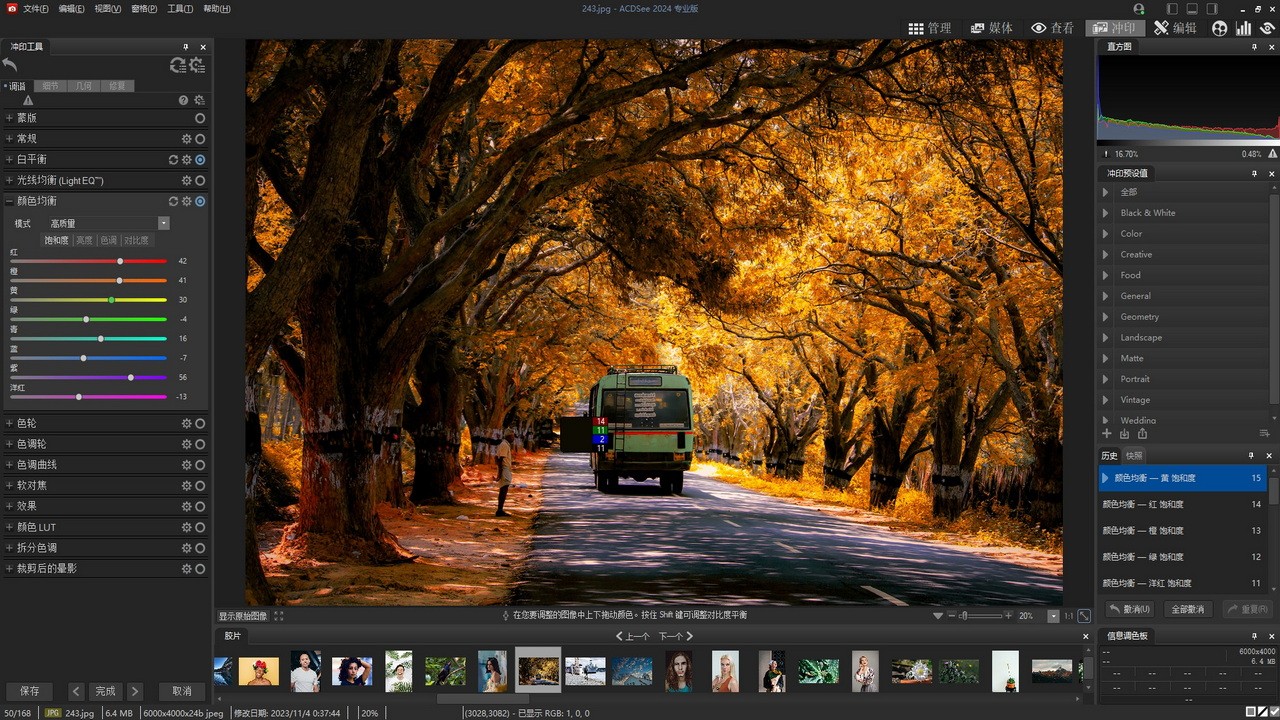Switch to 编辑 (Edit) mode

1174,28
